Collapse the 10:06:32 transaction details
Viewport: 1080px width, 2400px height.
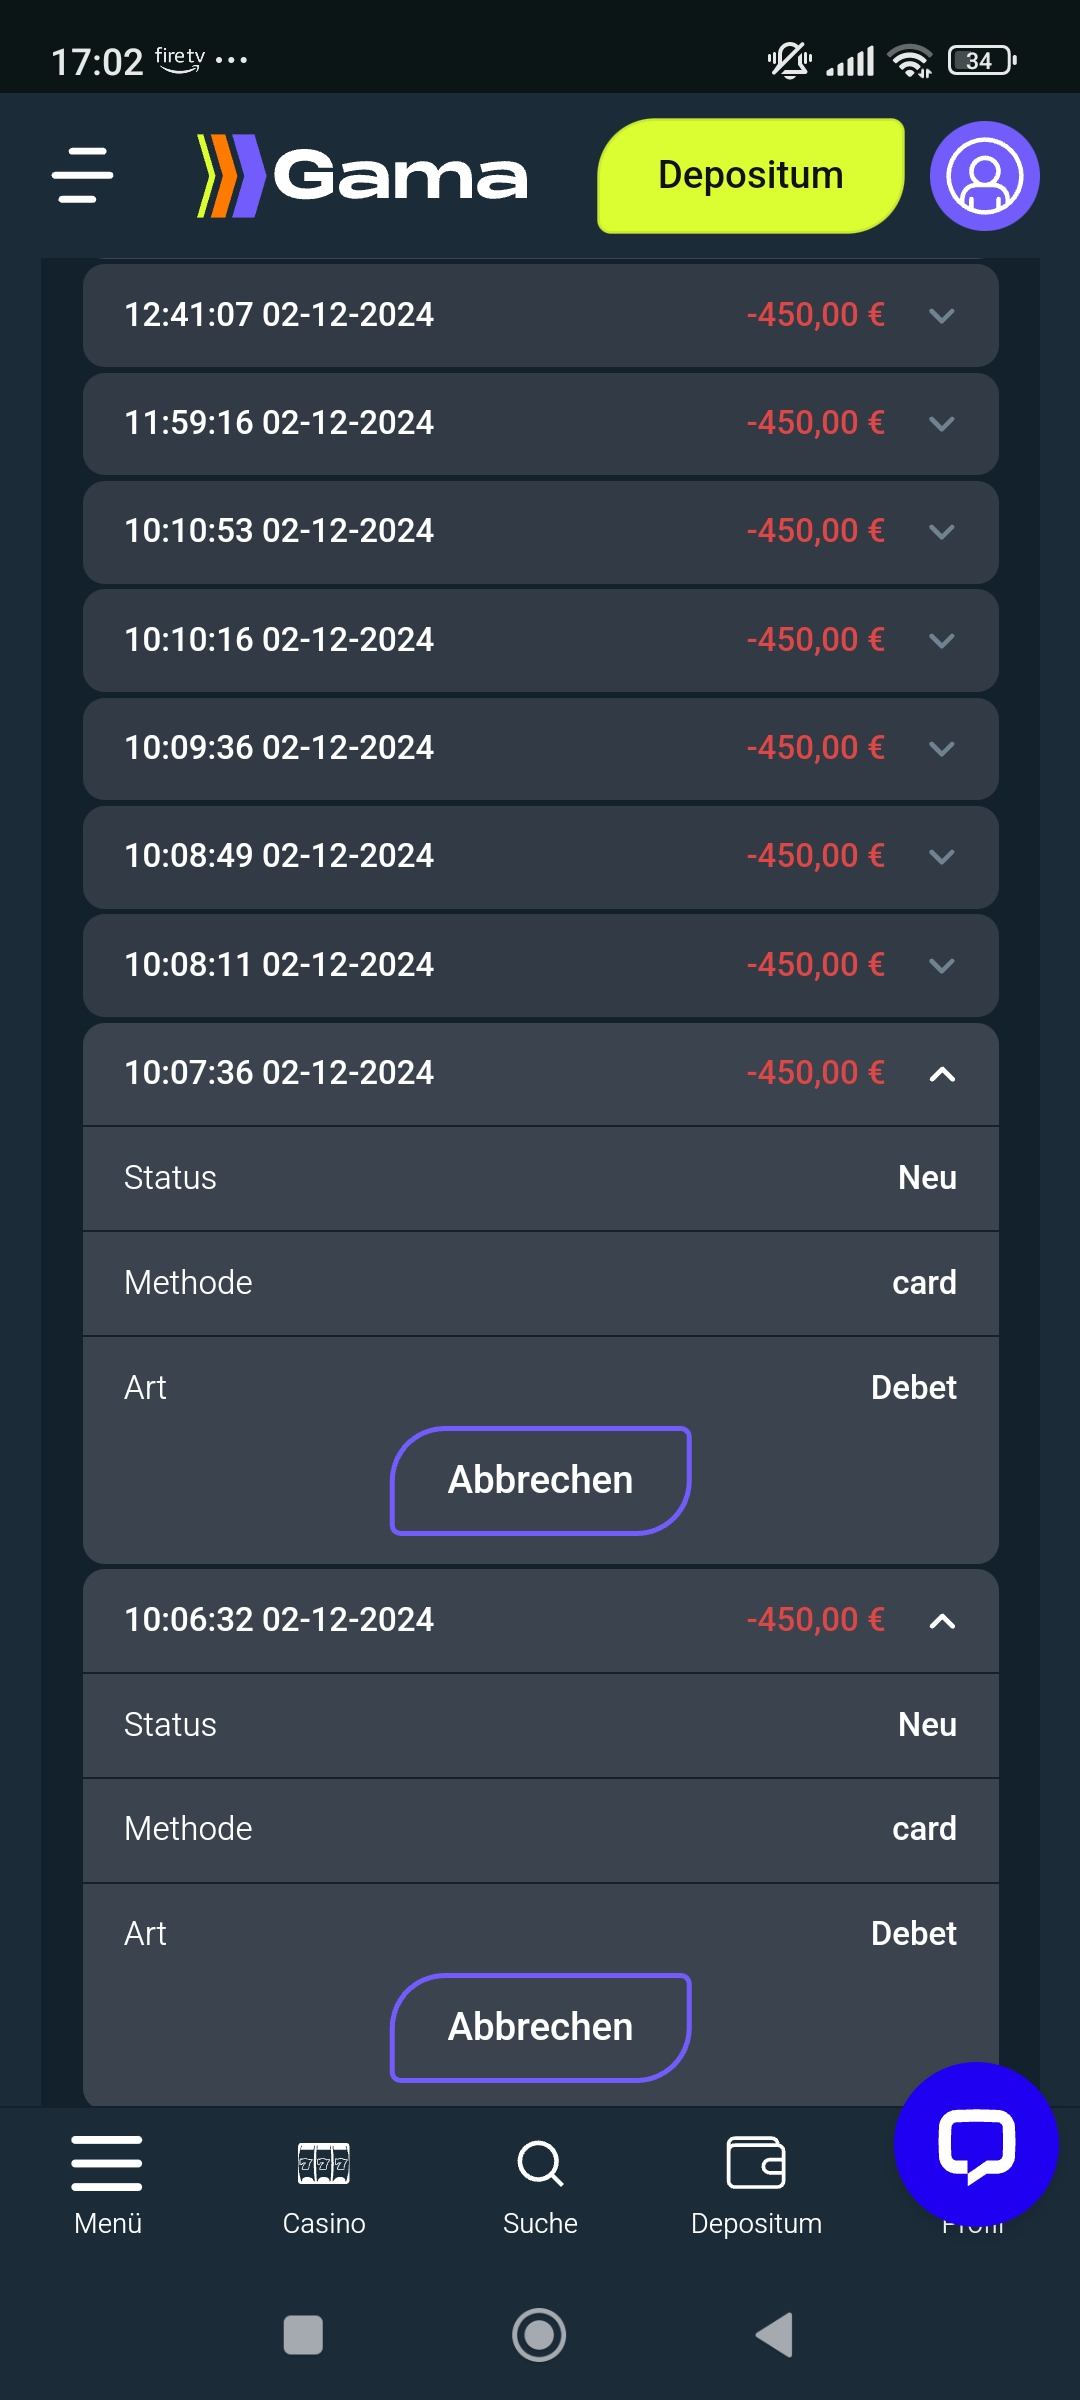pos(941,1621)
